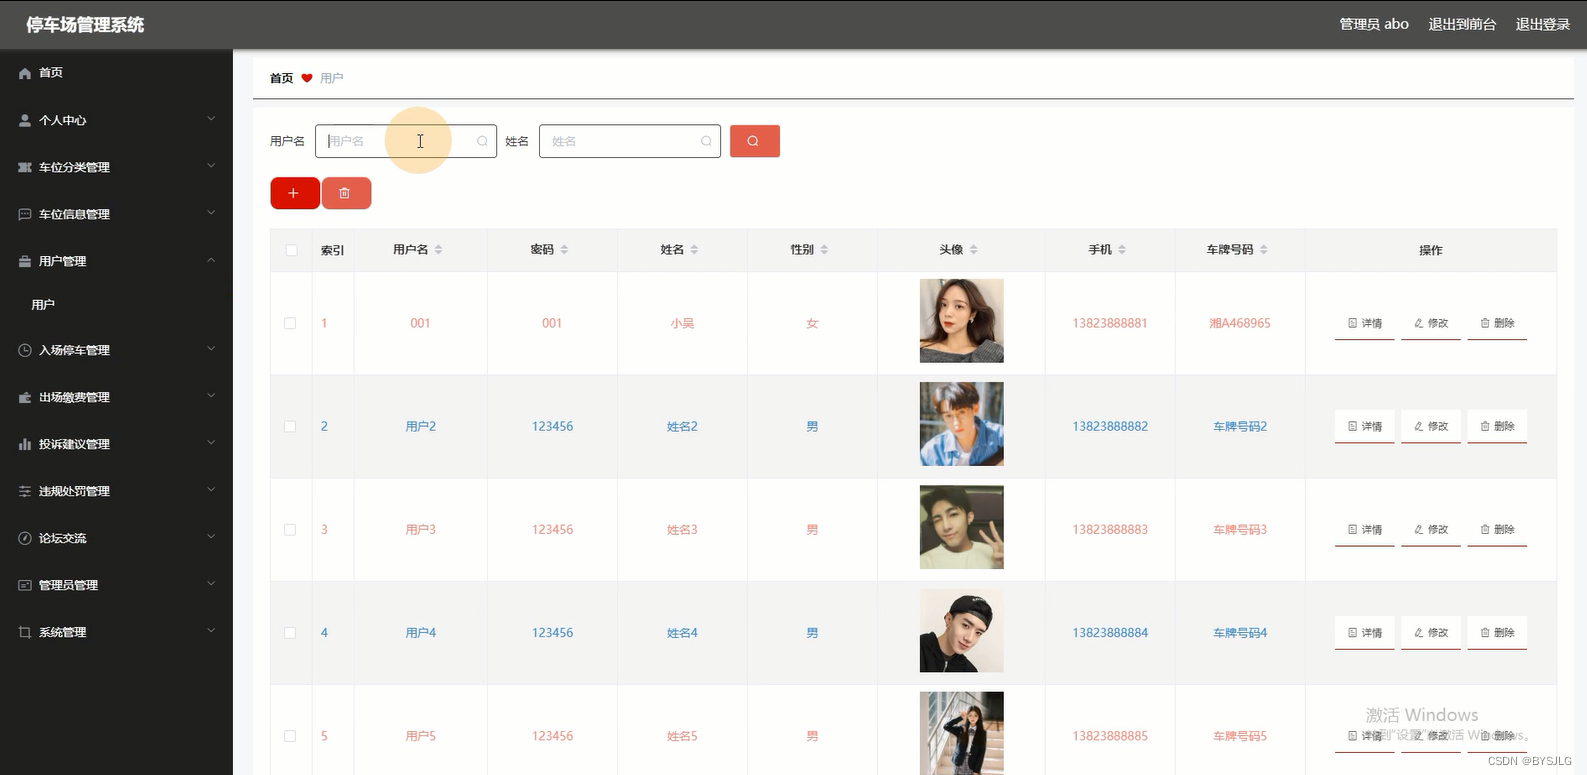Viewport: 1587px width, 775px height.
Task: Check the checkbox for row 用户4
Action: point(290,633)
